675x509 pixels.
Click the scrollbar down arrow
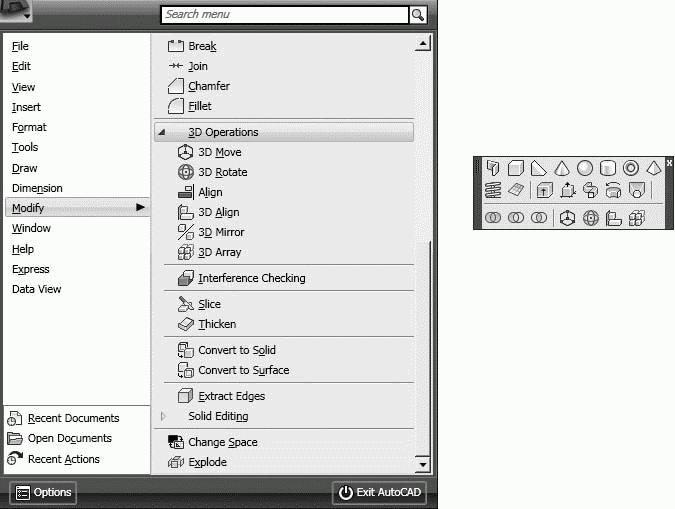(423, 465)
